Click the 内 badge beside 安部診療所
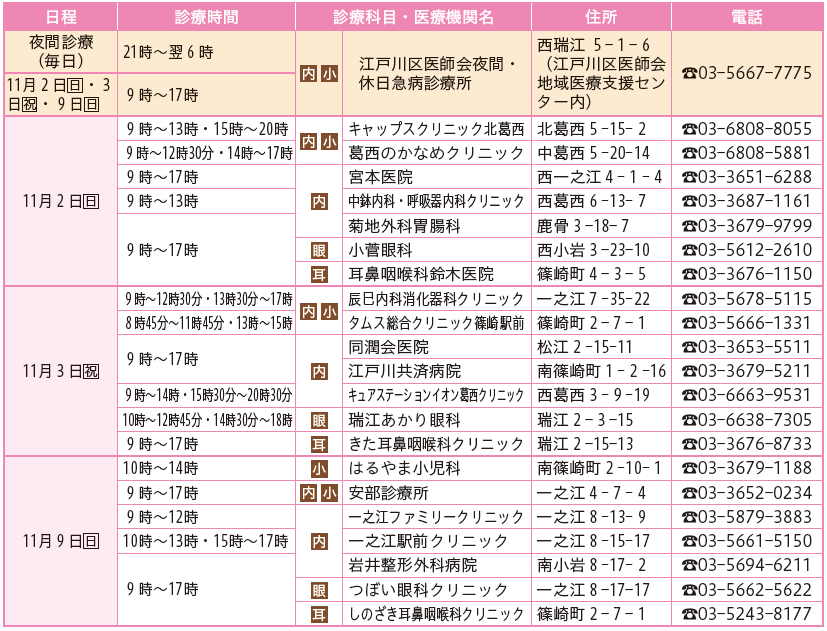 [309, 493]
